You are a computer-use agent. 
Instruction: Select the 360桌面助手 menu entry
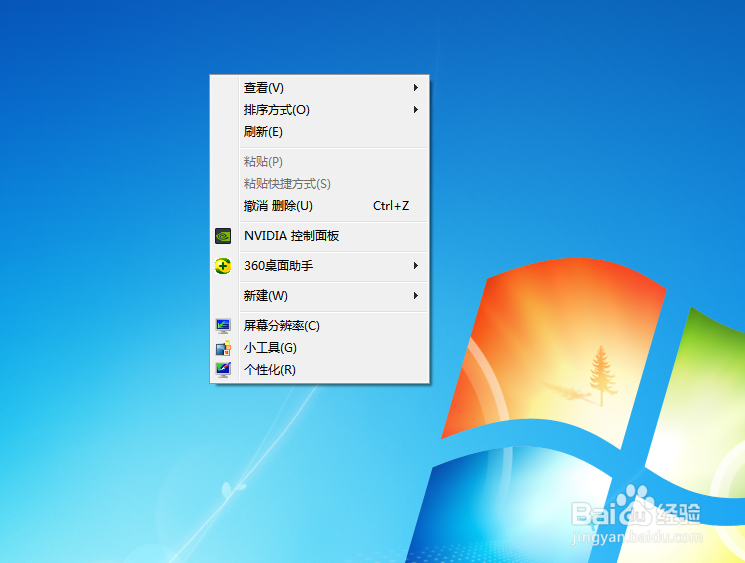[320, 266]
